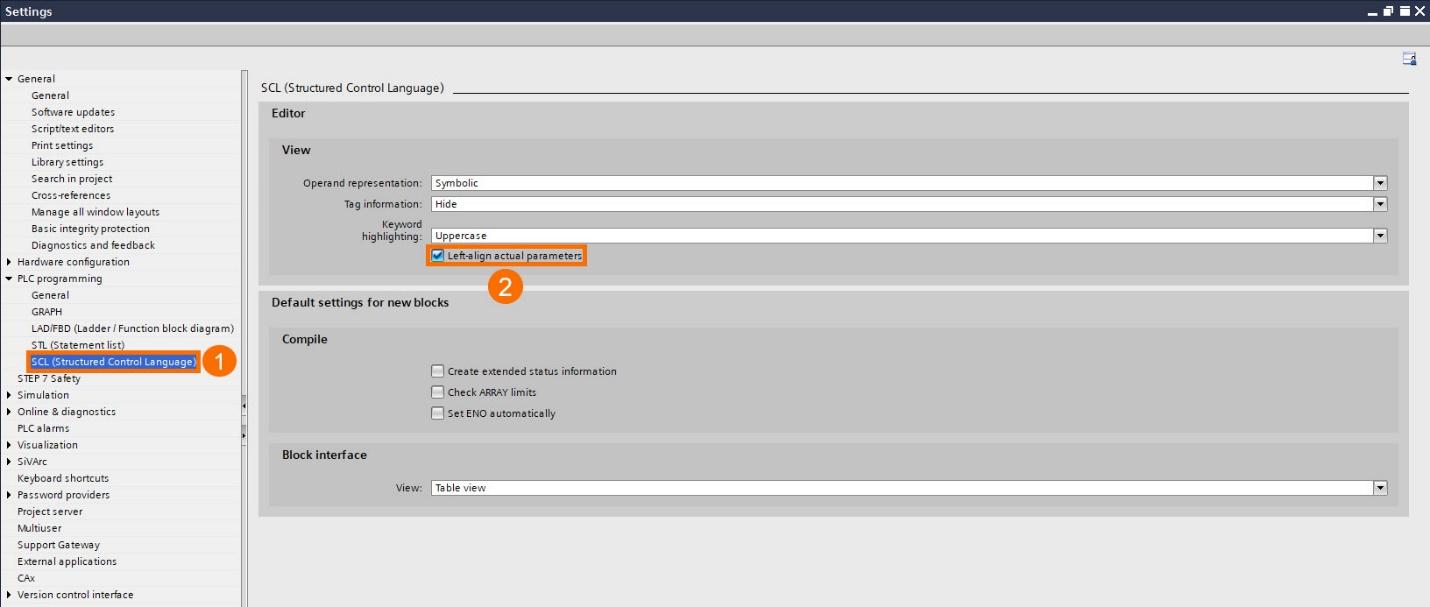Expand SiVArc node
The image size is (1430, 607).
tap(9, 462)
